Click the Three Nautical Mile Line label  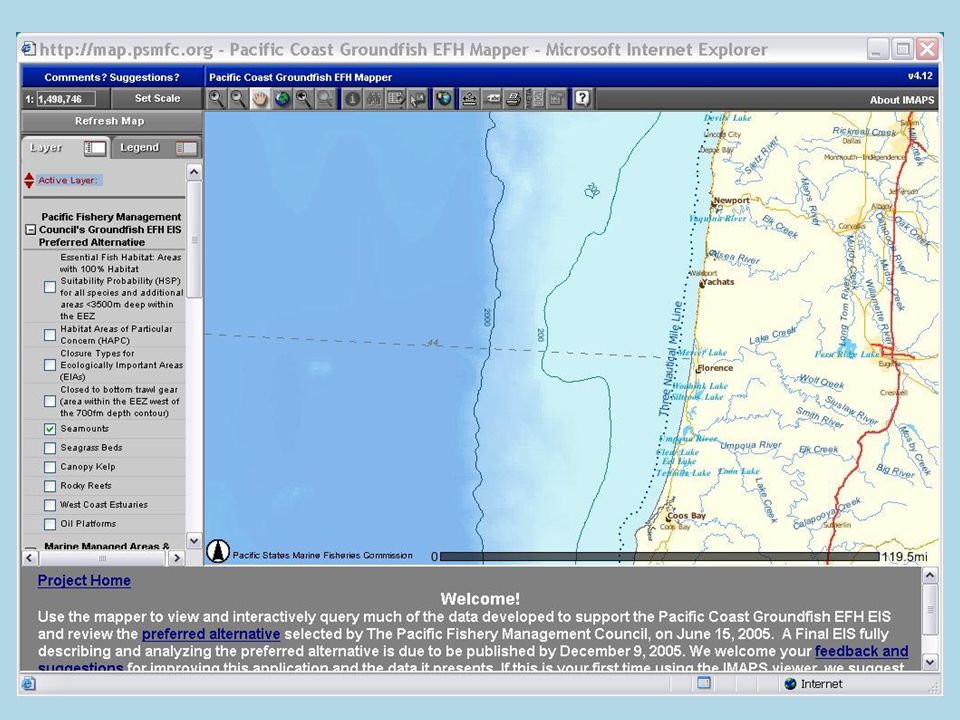[671, 359]
